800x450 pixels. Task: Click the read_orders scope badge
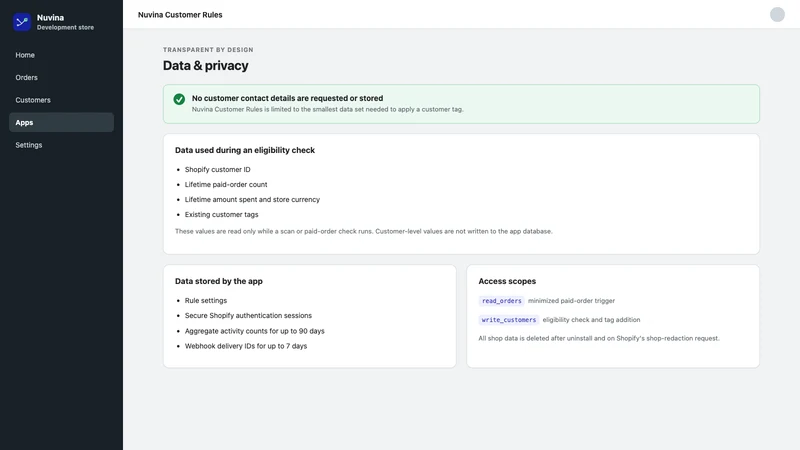[x=502, y=301]
